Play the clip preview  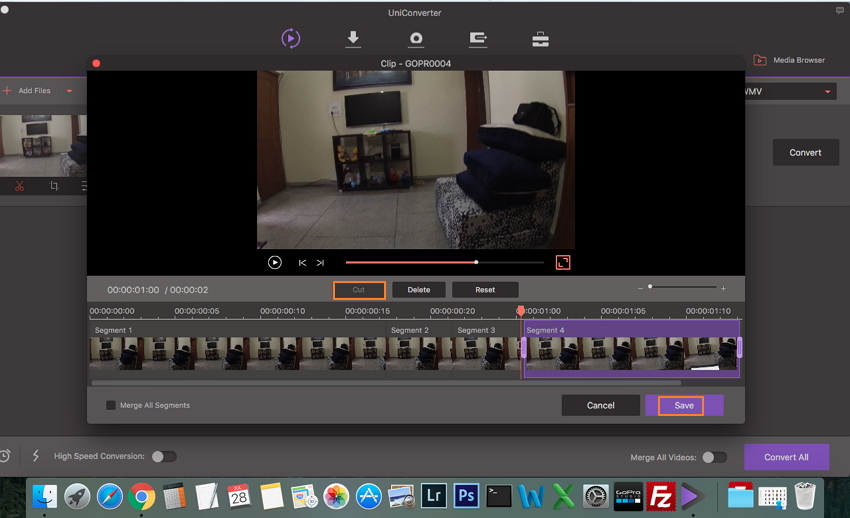coord(275,263)
